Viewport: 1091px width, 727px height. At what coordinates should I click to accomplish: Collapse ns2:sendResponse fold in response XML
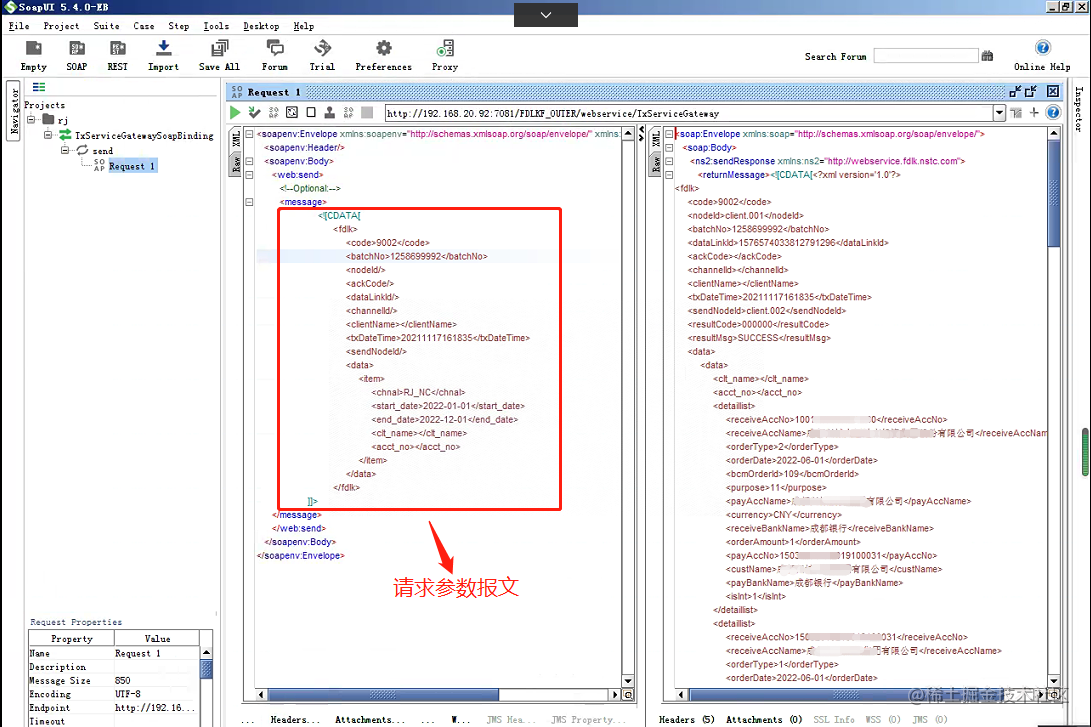pyautogui.click(x=669, y=161)
